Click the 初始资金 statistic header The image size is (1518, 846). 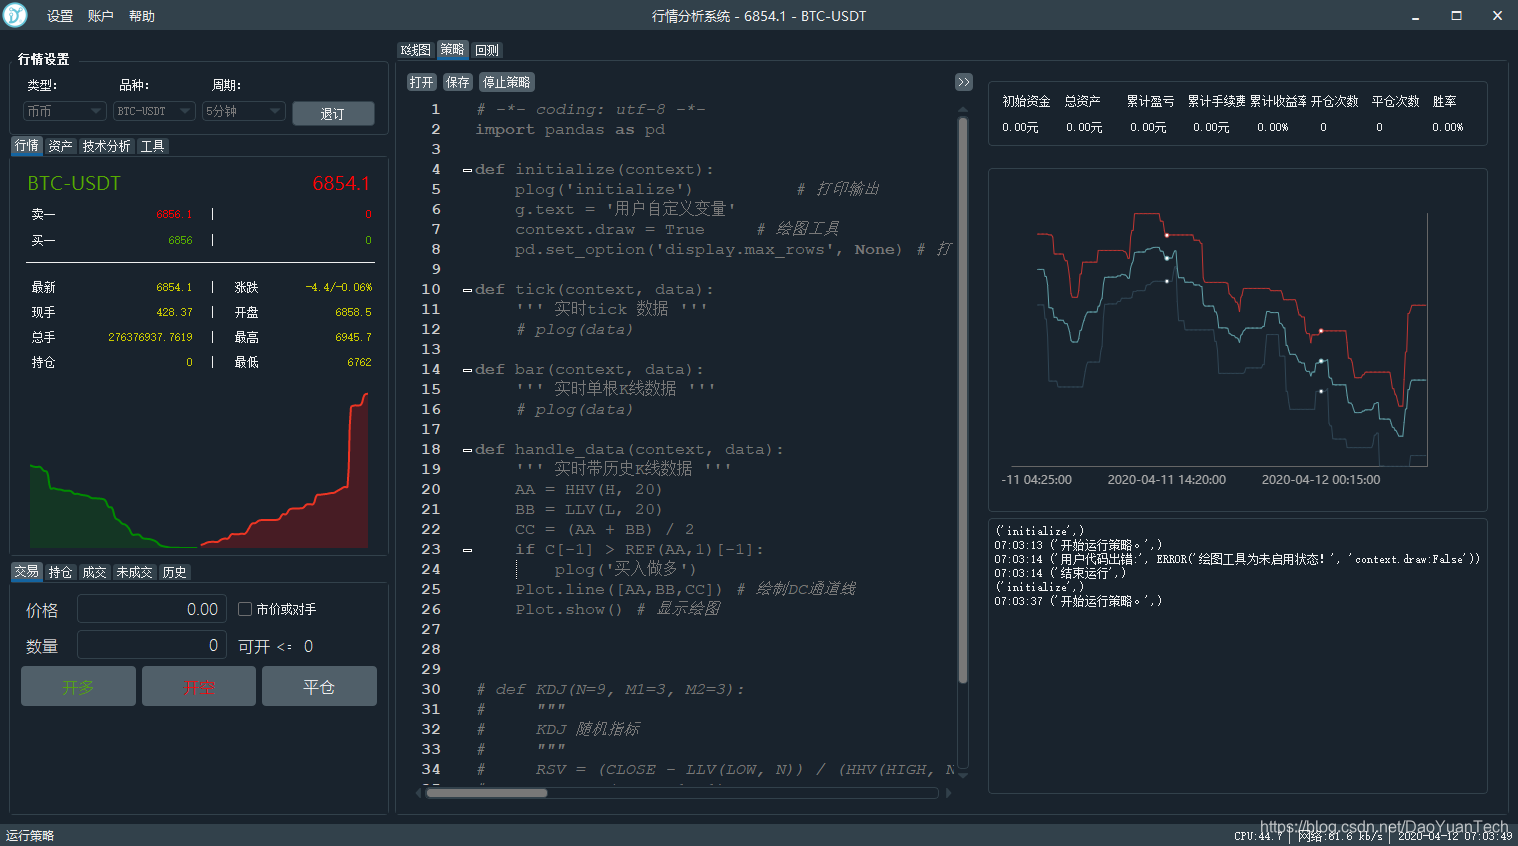point(1026,101)
